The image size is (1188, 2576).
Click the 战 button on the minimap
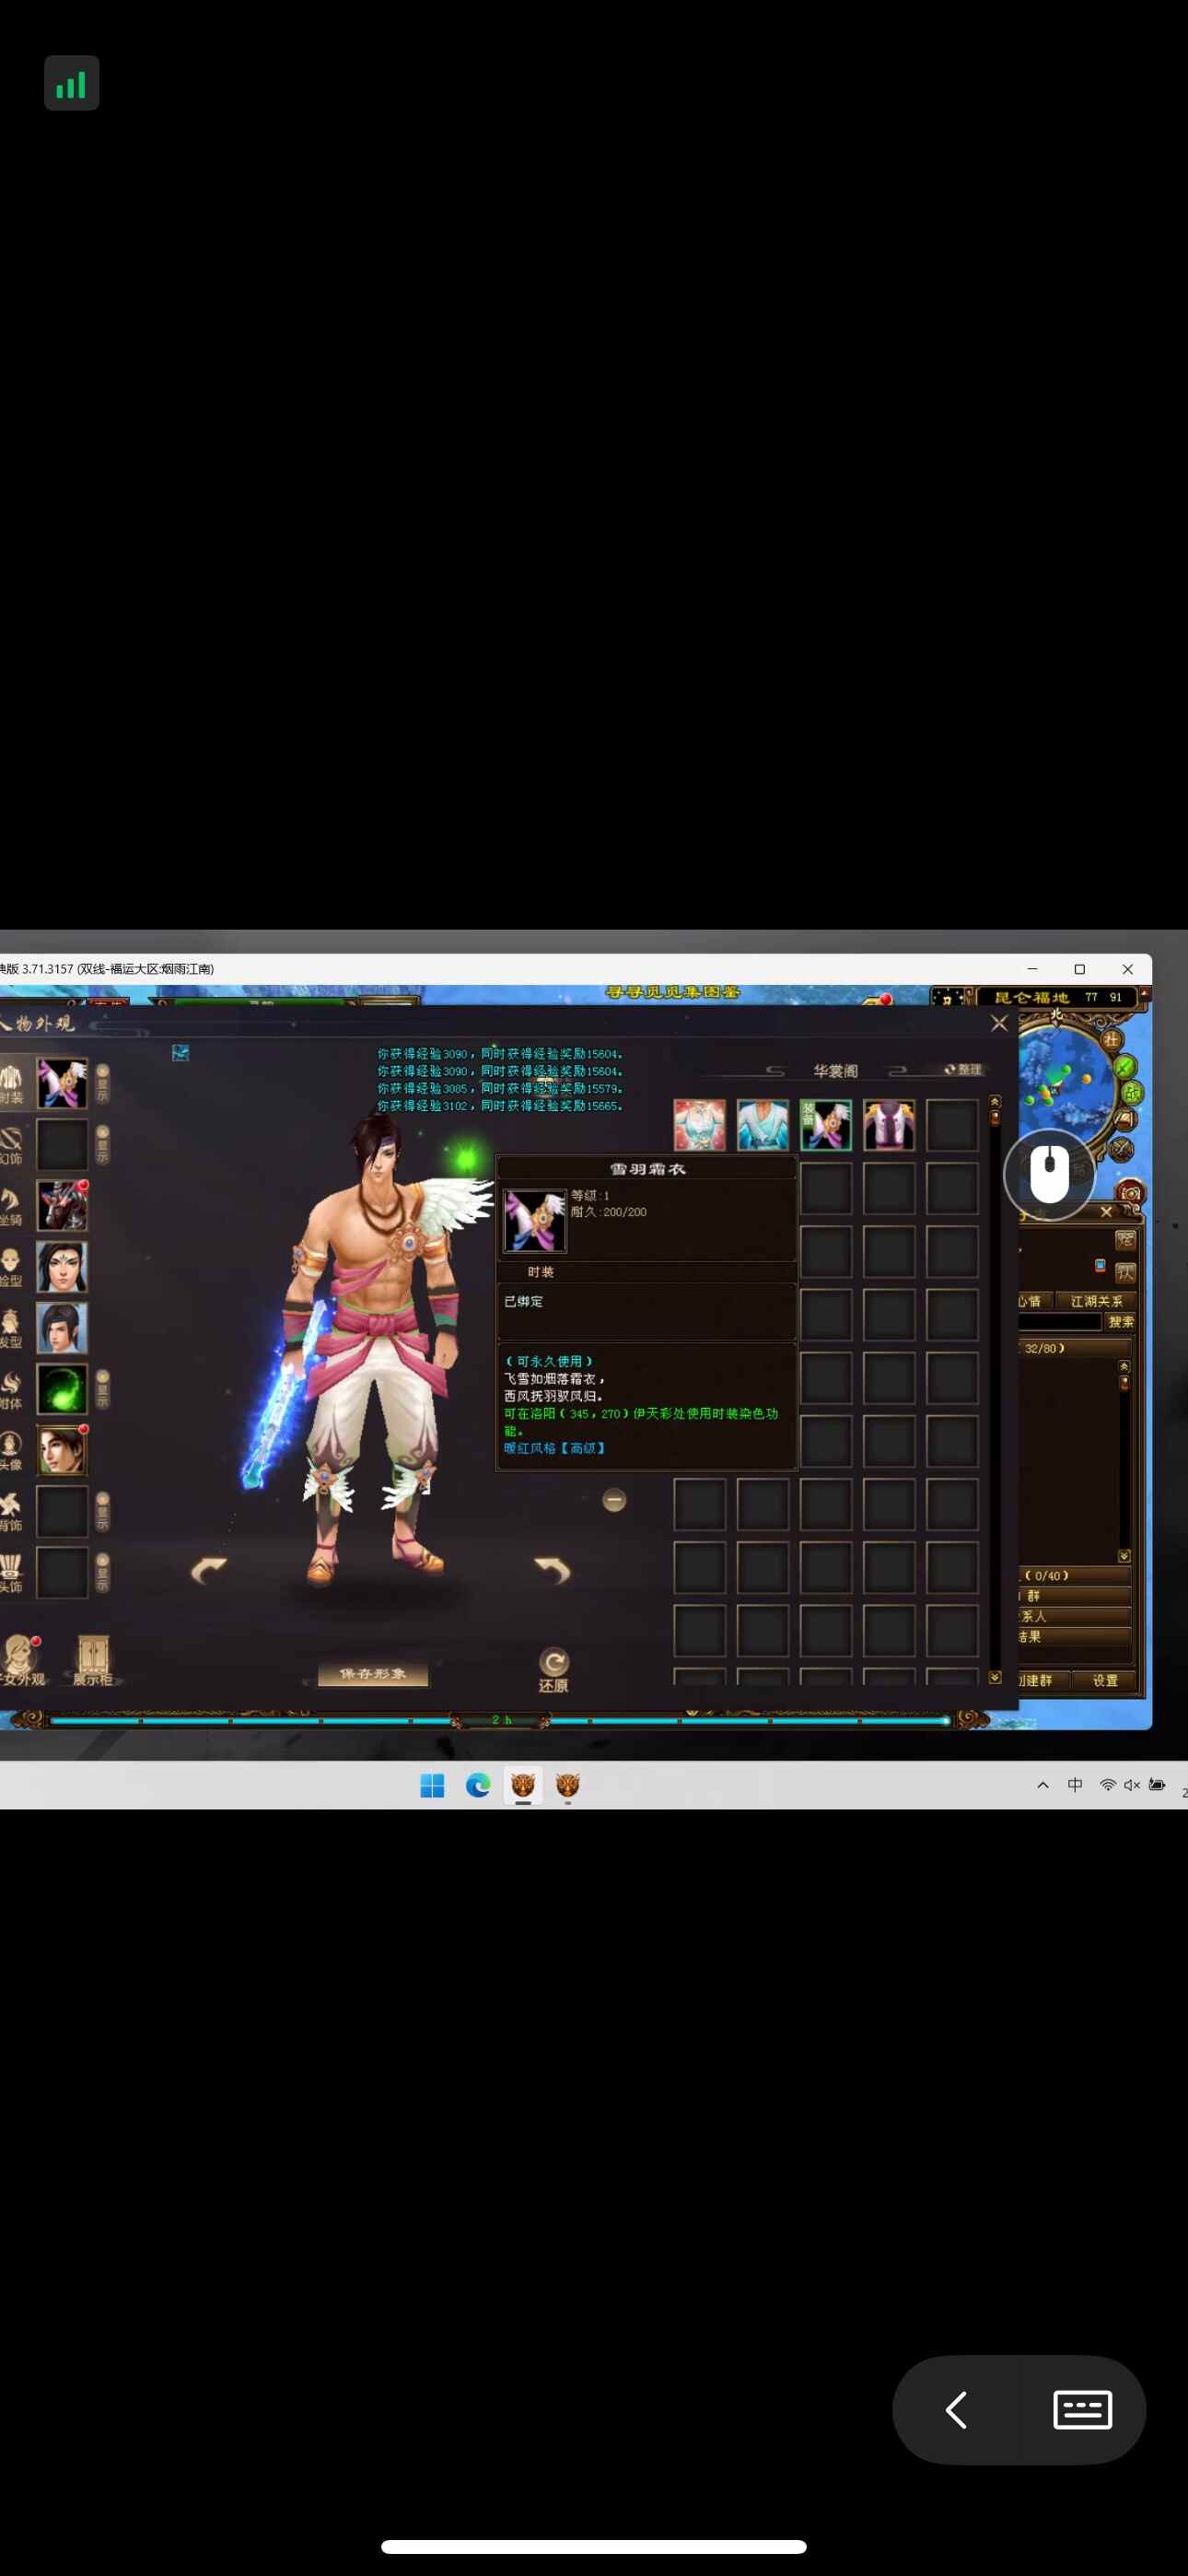point(1132,1093)
